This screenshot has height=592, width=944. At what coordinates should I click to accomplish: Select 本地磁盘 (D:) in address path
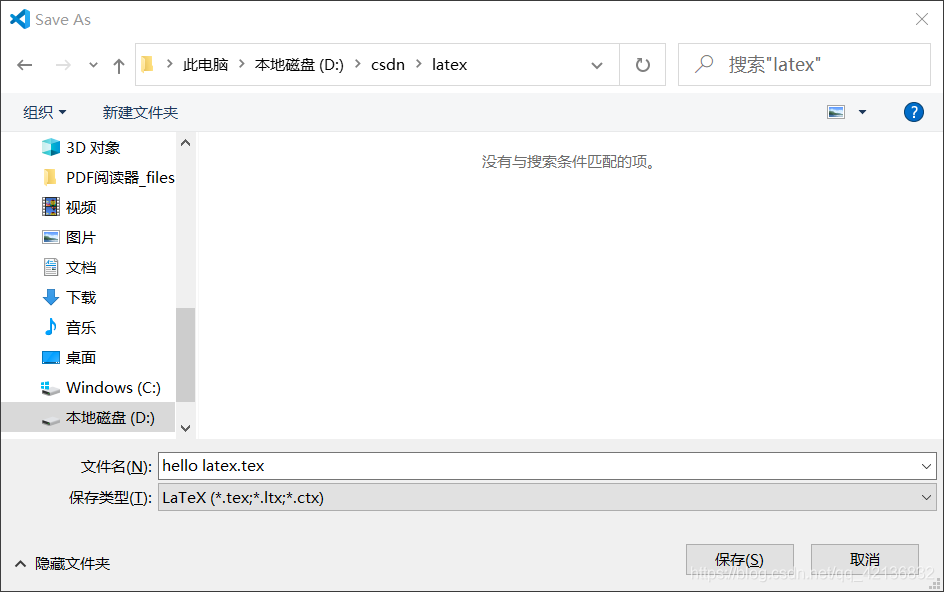(299, 64)
